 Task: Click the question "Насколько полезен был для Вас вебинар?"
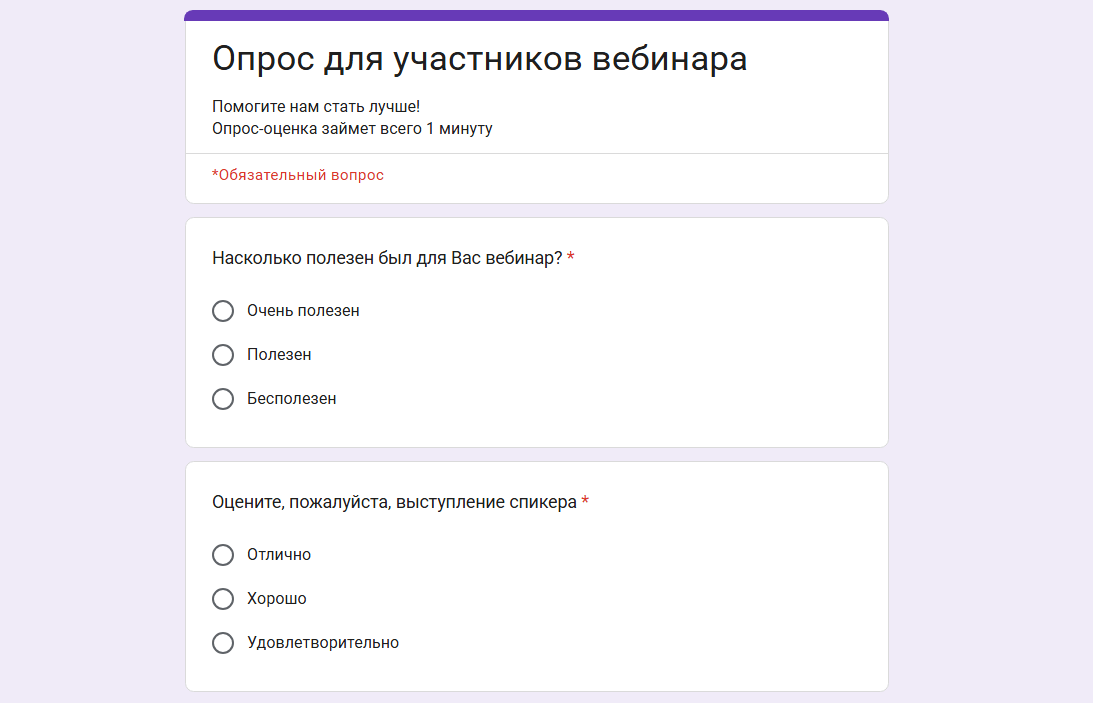387,258
